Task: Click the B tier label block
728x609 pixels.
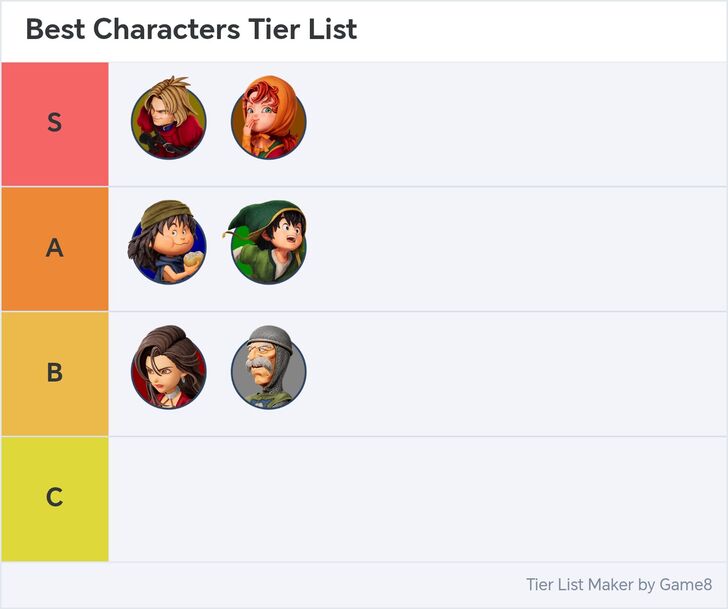Action: pyautogui.click(x=55, y=373)
